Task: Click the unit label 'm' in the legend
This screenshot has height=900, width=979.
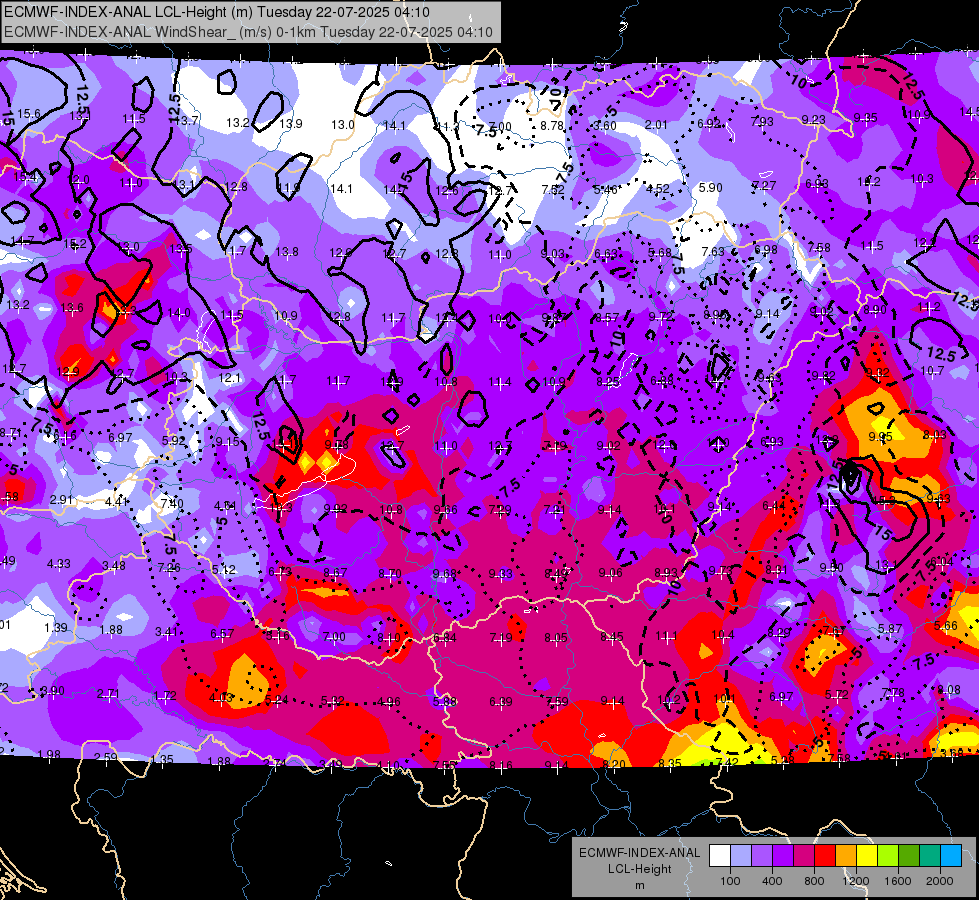Action: click(639, 886)
